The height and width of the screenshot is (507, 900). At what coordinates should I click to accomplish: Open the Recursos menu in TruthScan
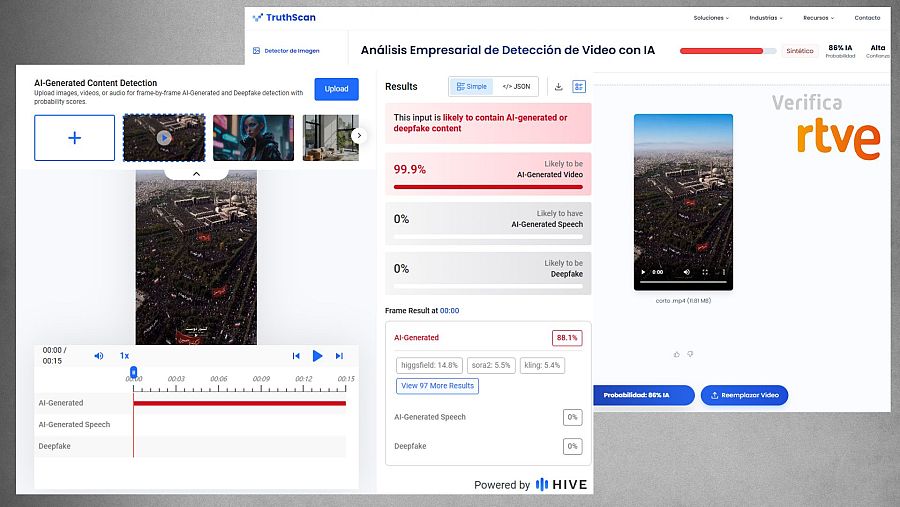click(818, 18)
